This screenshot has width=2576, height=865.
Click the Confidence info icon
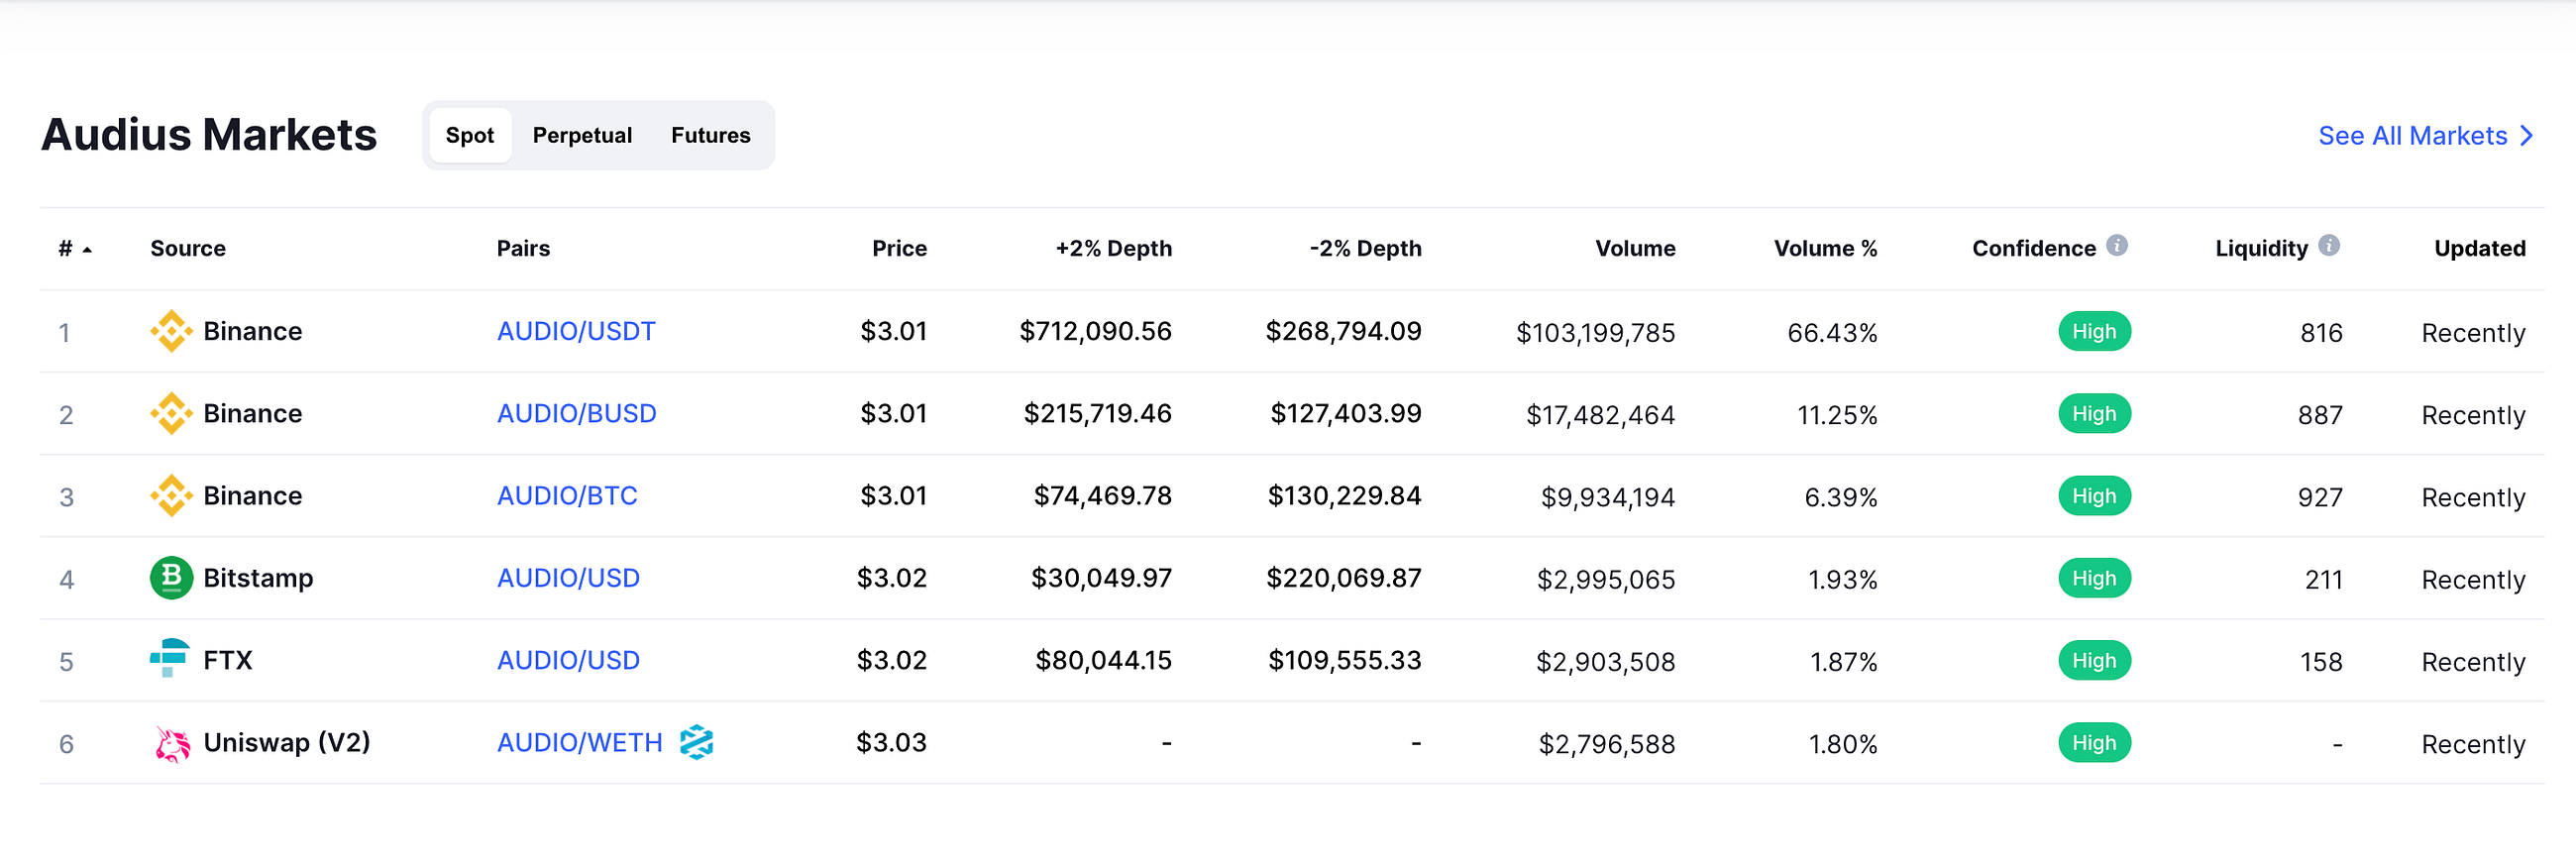2116,246
